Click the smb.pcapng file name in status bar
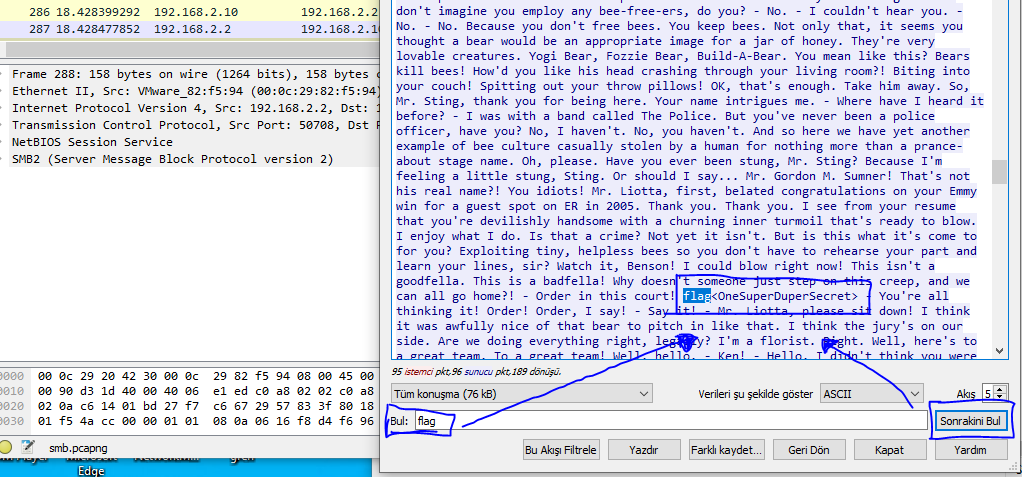 78,448
